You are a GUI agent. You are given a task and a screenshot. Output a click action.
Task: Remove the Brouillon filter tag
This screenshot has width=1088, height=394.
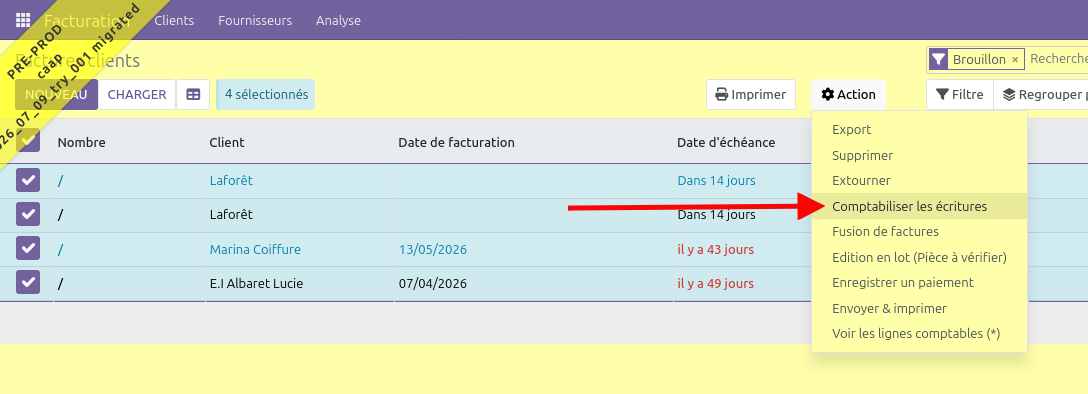coord(1015,60)
